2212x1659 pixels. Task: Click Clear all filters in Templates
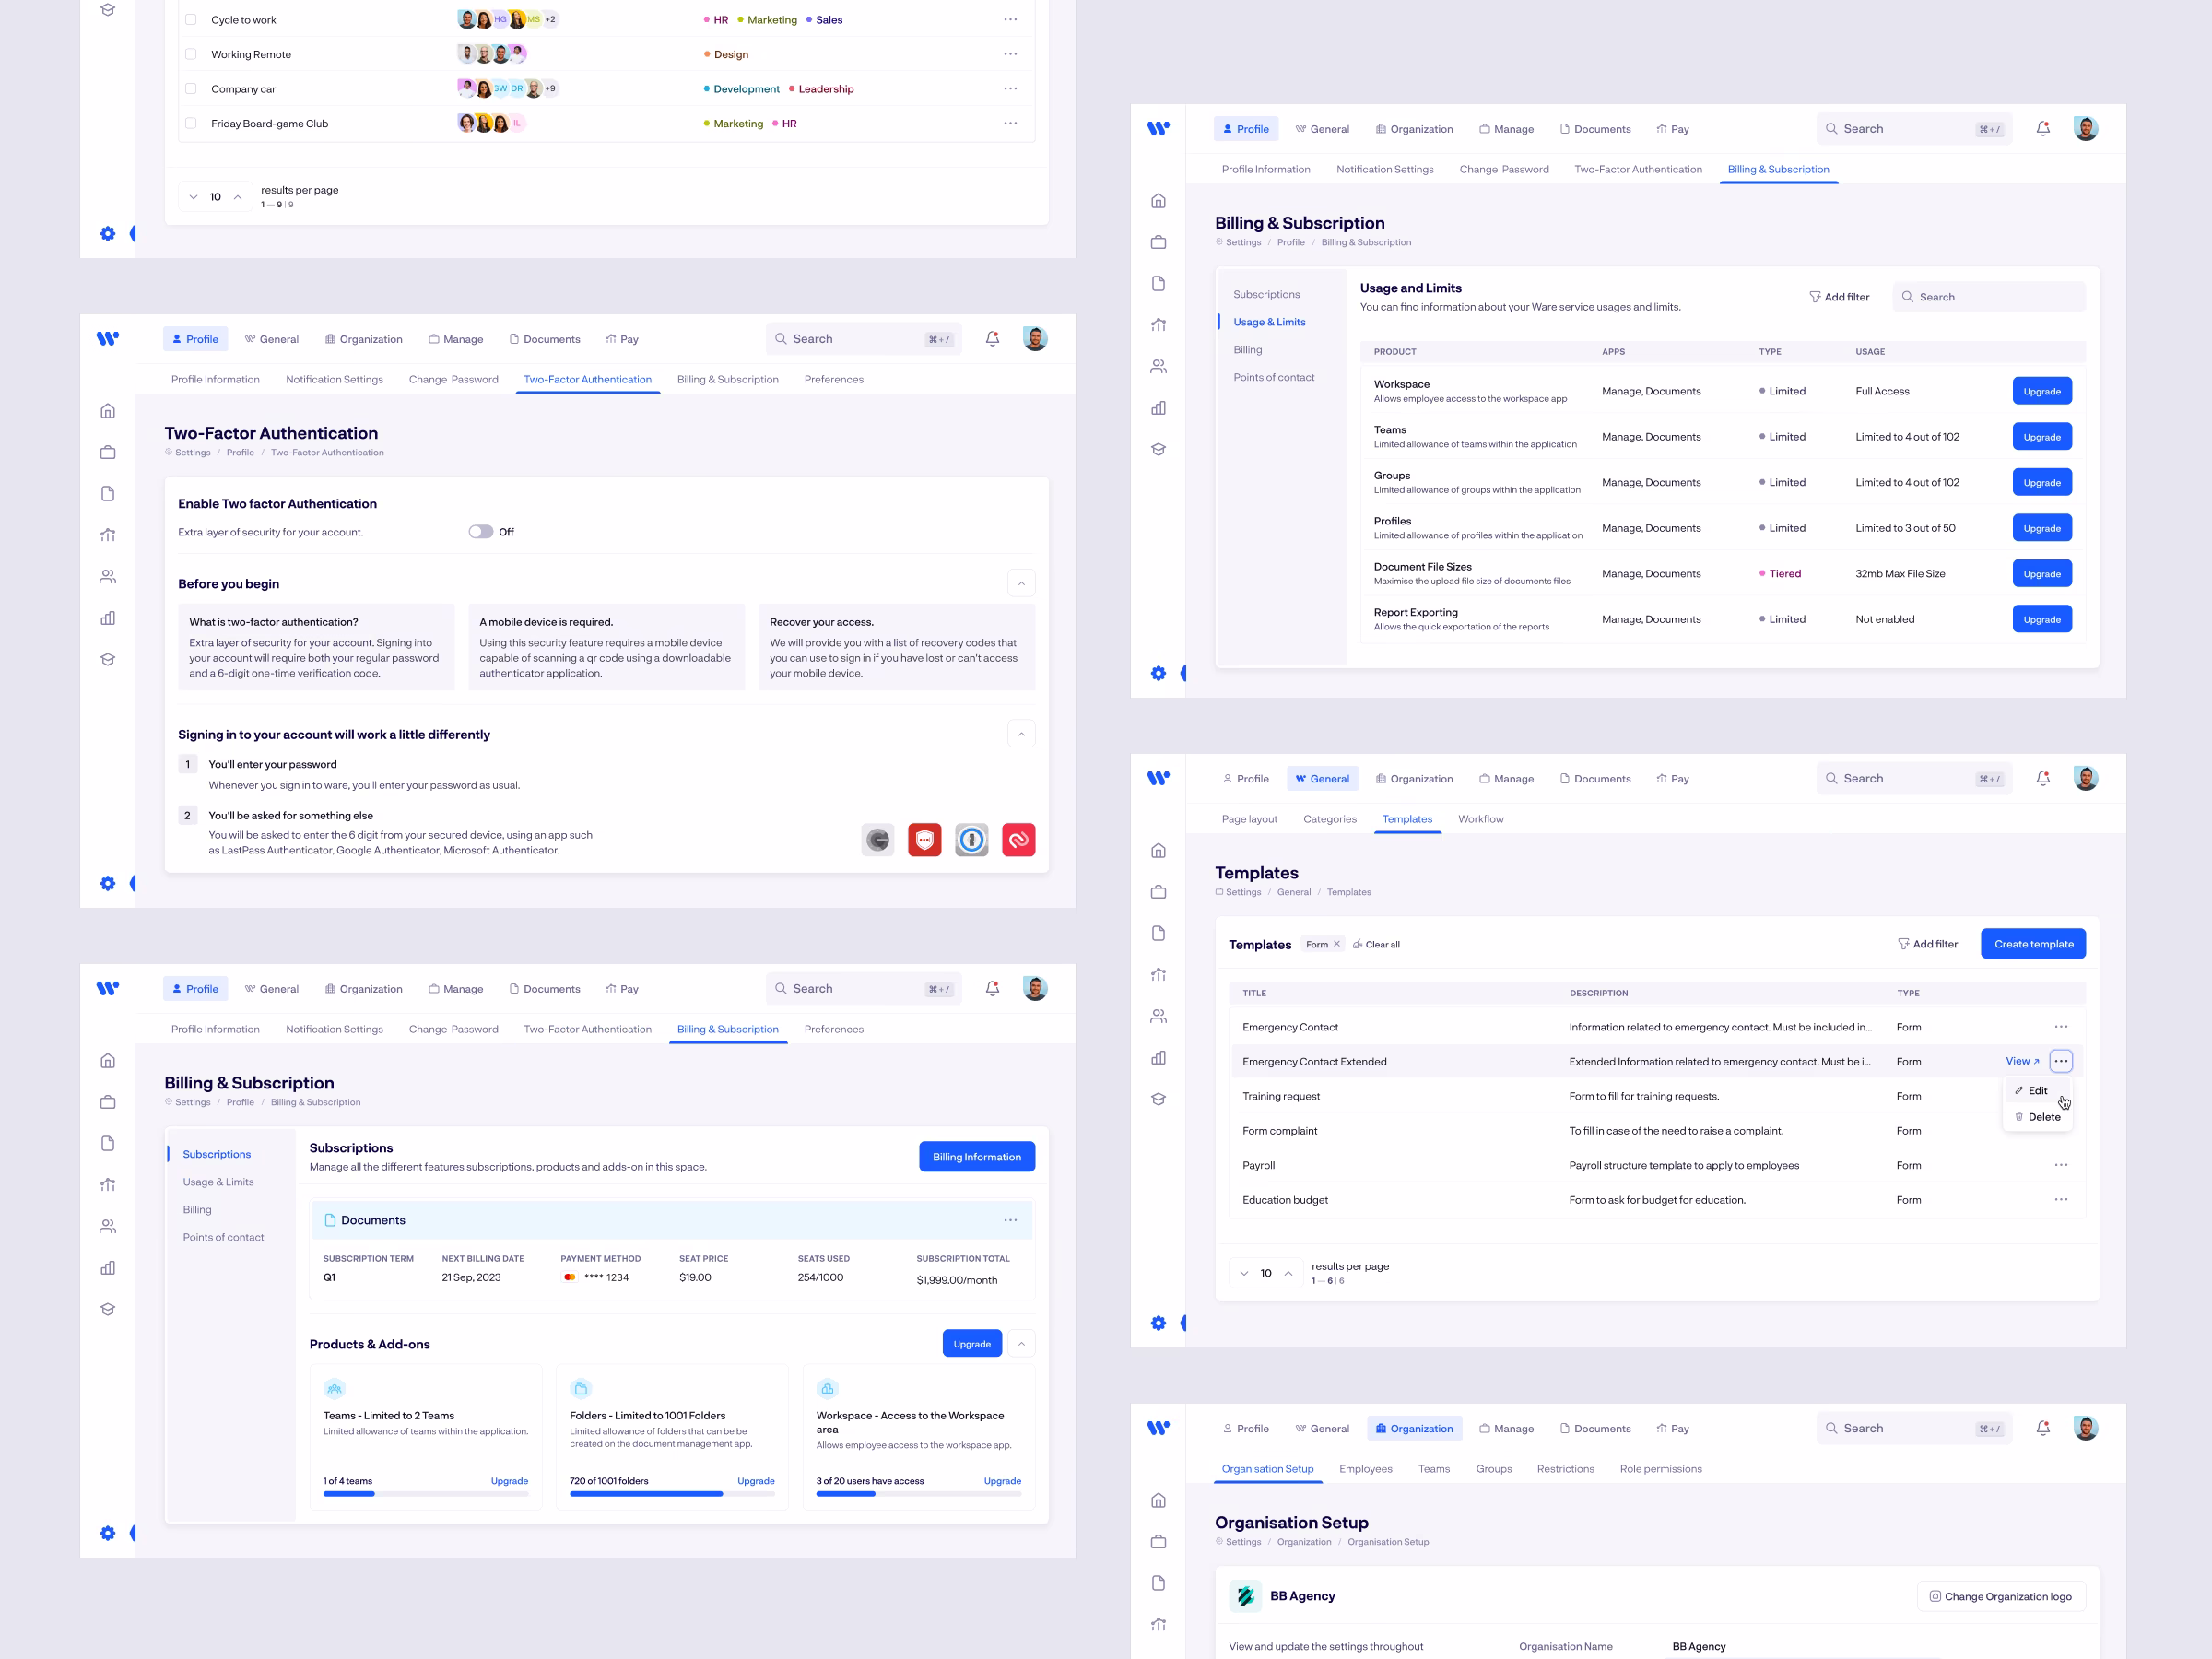tap(1376, 944)
